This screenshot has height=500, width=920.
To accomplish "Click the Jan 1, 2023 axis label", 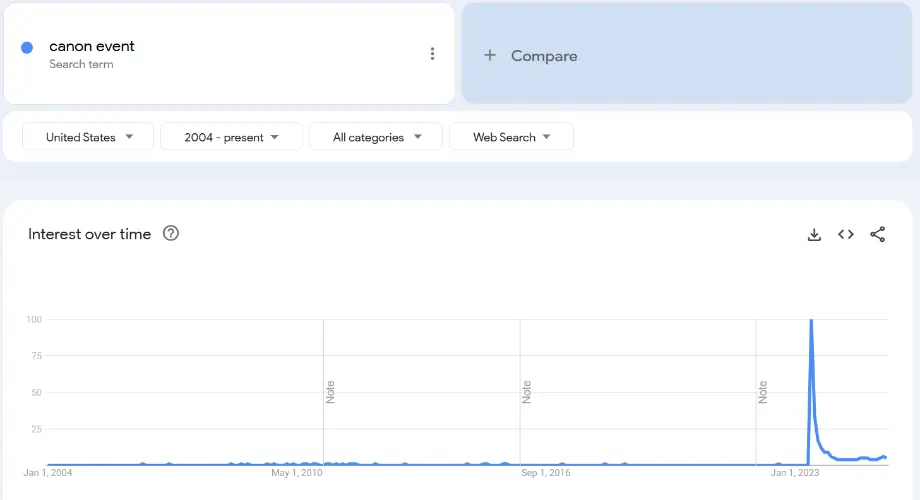I will pos(794,472).
